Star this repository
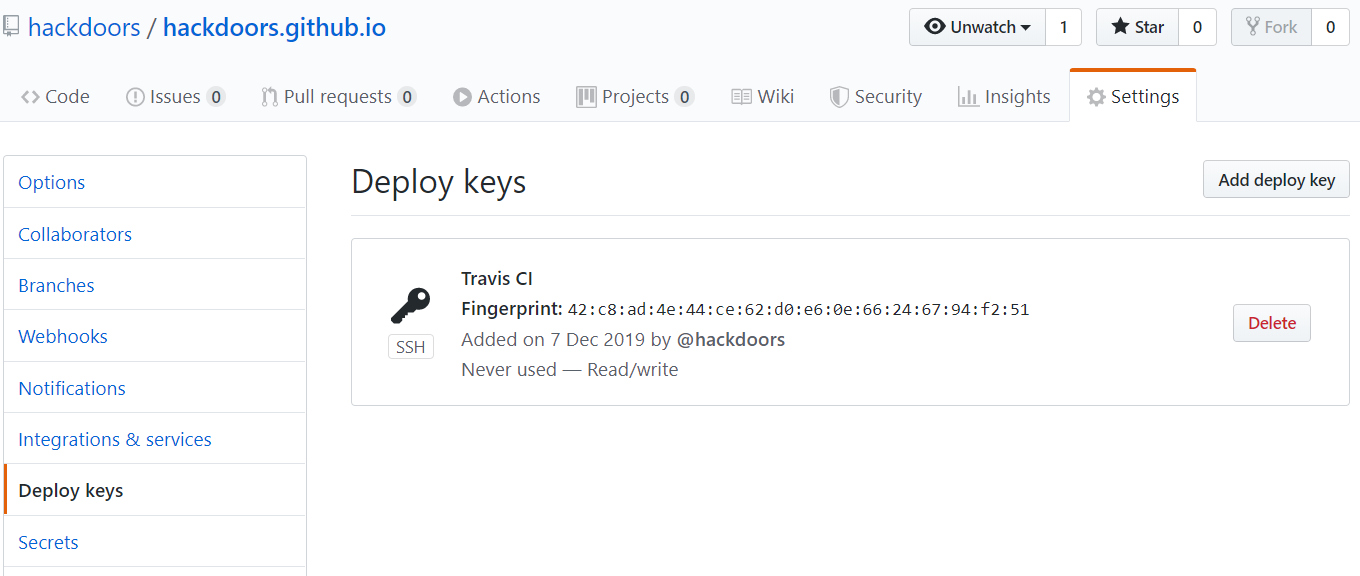The width and height of the screenshot is (1360, 576). 1137,27
